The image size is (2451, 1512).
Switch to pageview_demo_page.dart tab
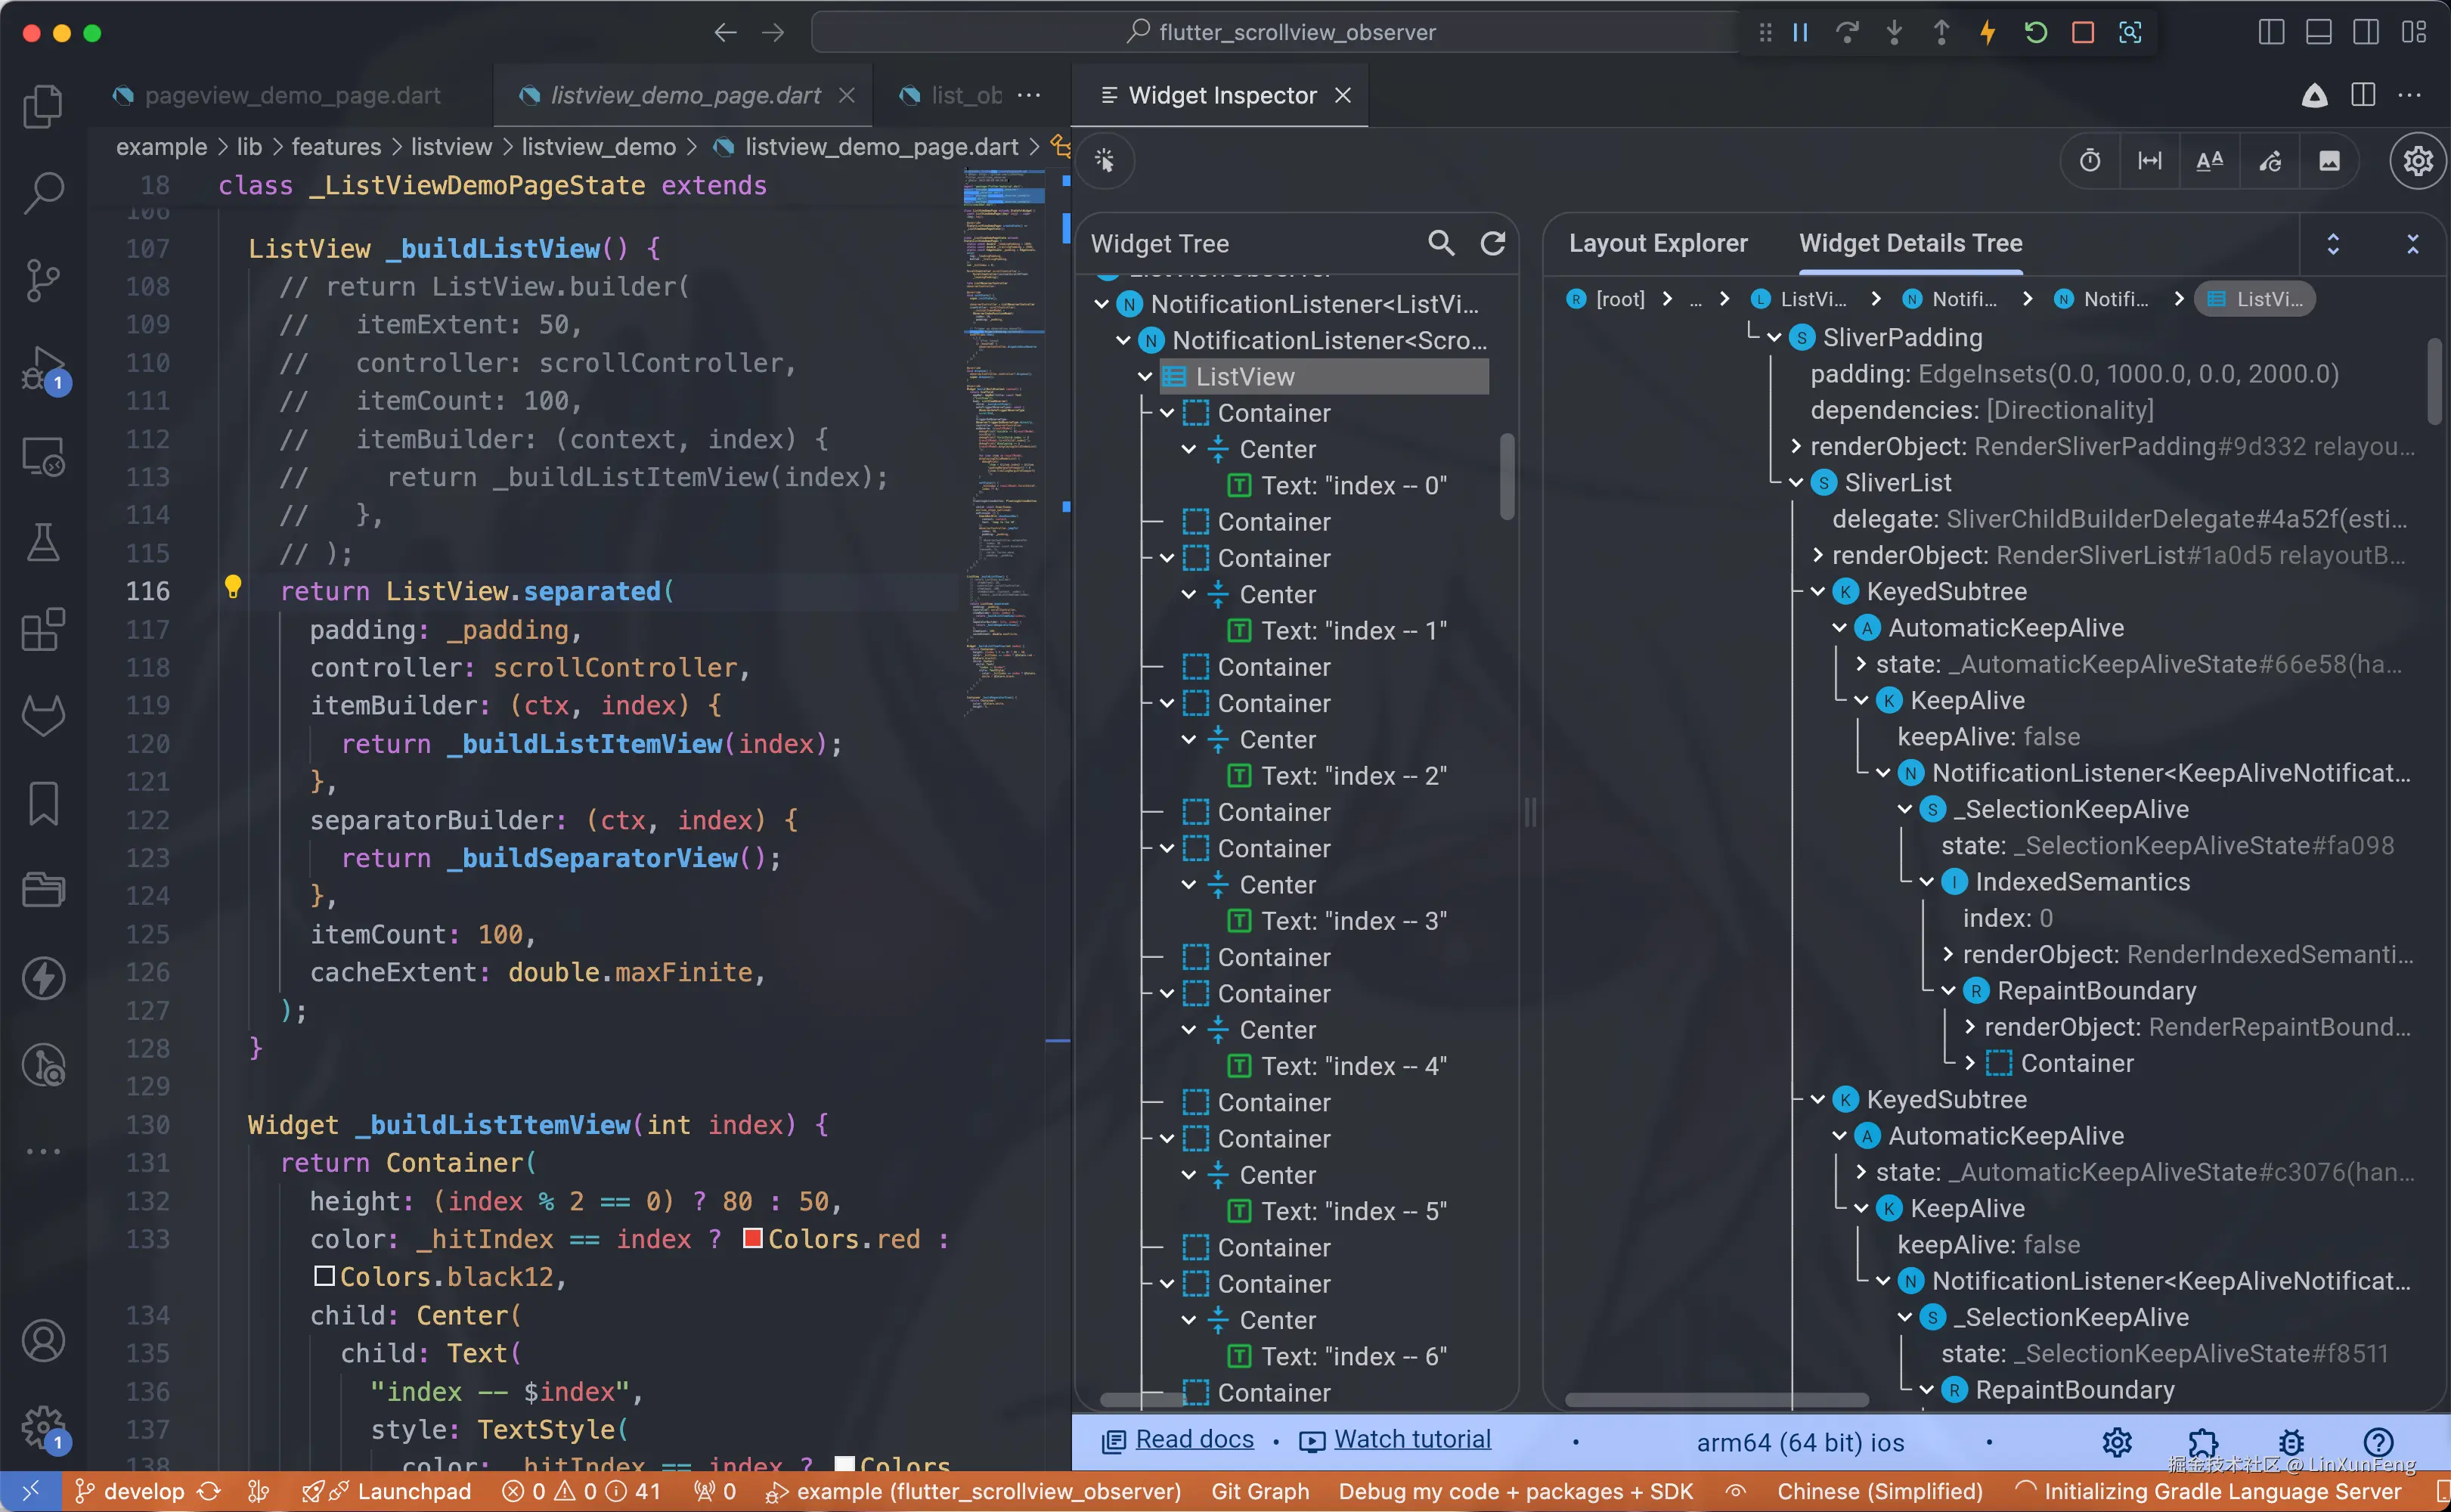tap(292, 95)
